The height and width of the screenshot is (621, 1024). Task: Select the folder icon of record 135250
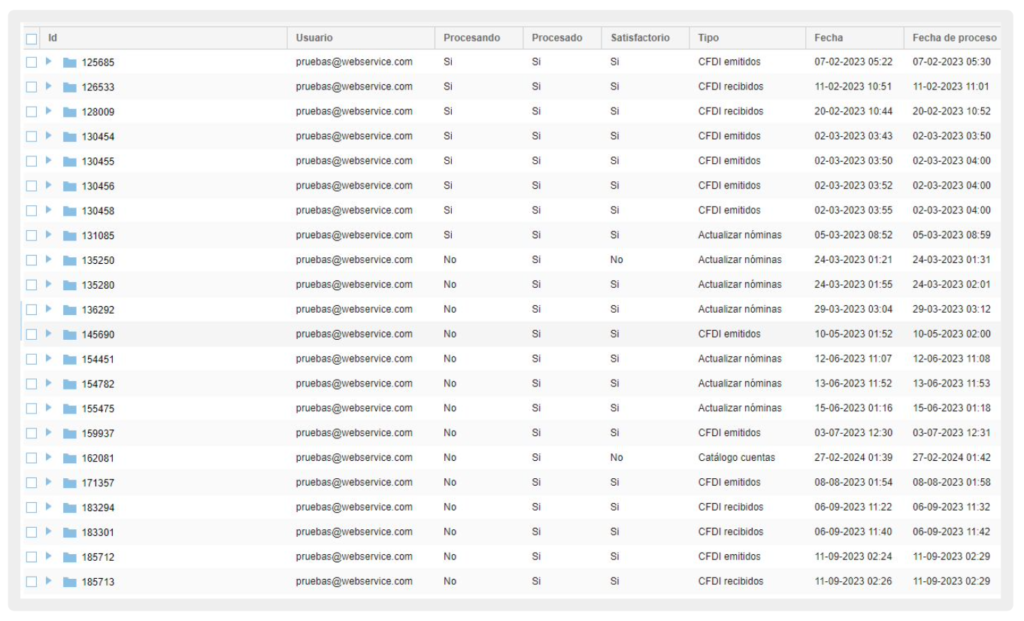tap(70, 260)
